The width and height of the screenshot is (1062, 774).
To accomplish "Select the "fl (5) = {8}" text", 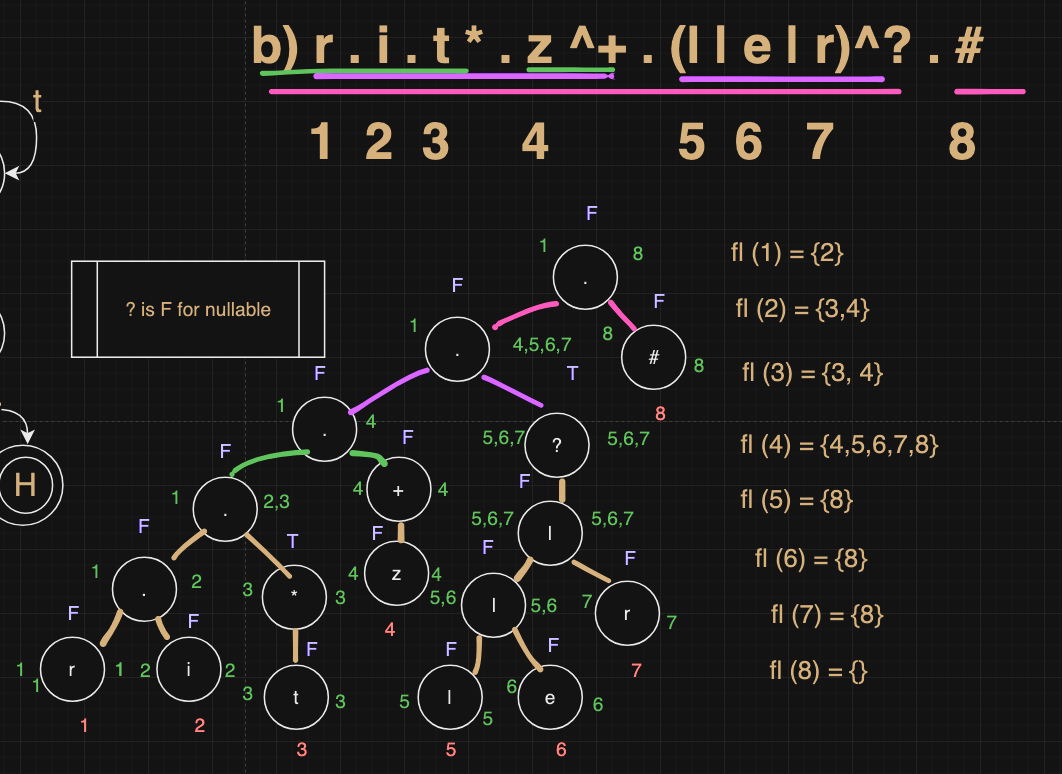I will click(x=796, y=499).
